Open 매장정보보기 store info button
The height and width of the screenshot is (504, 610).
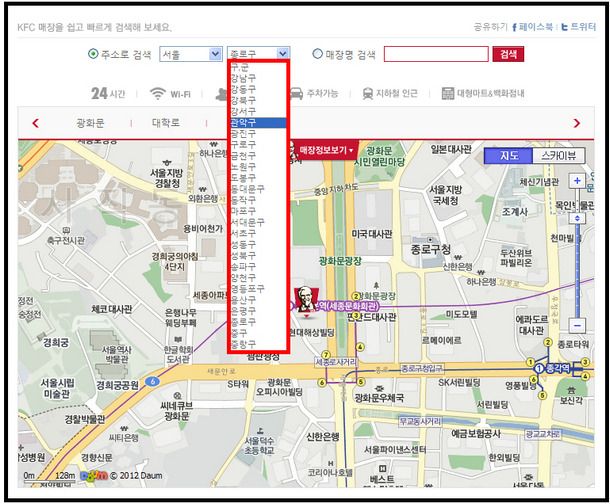[326, 150]
